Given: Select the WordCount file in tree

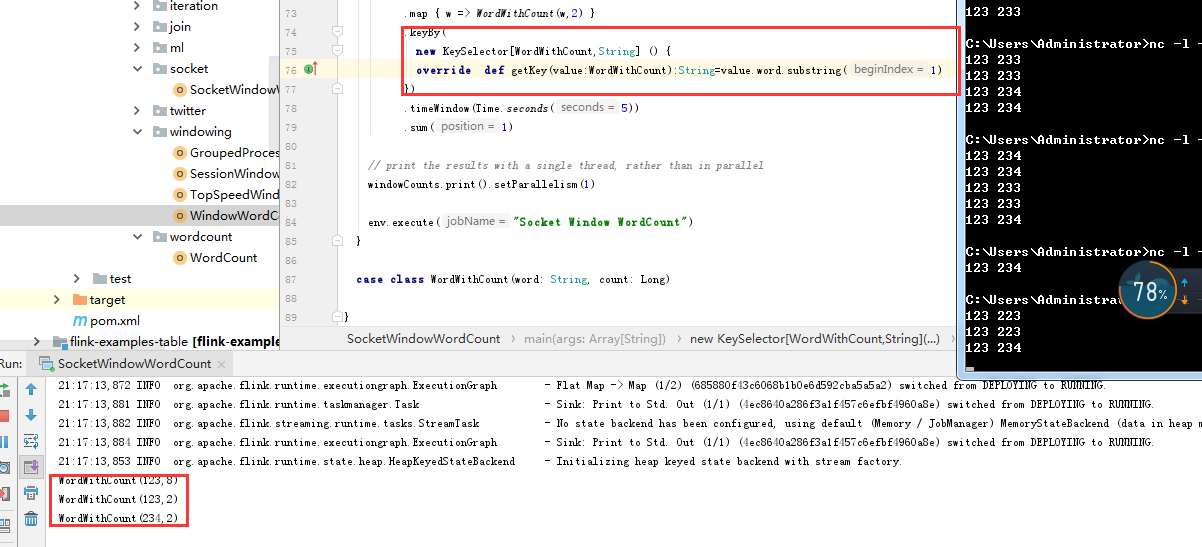Looking at the screenshot, I should 215,258.
